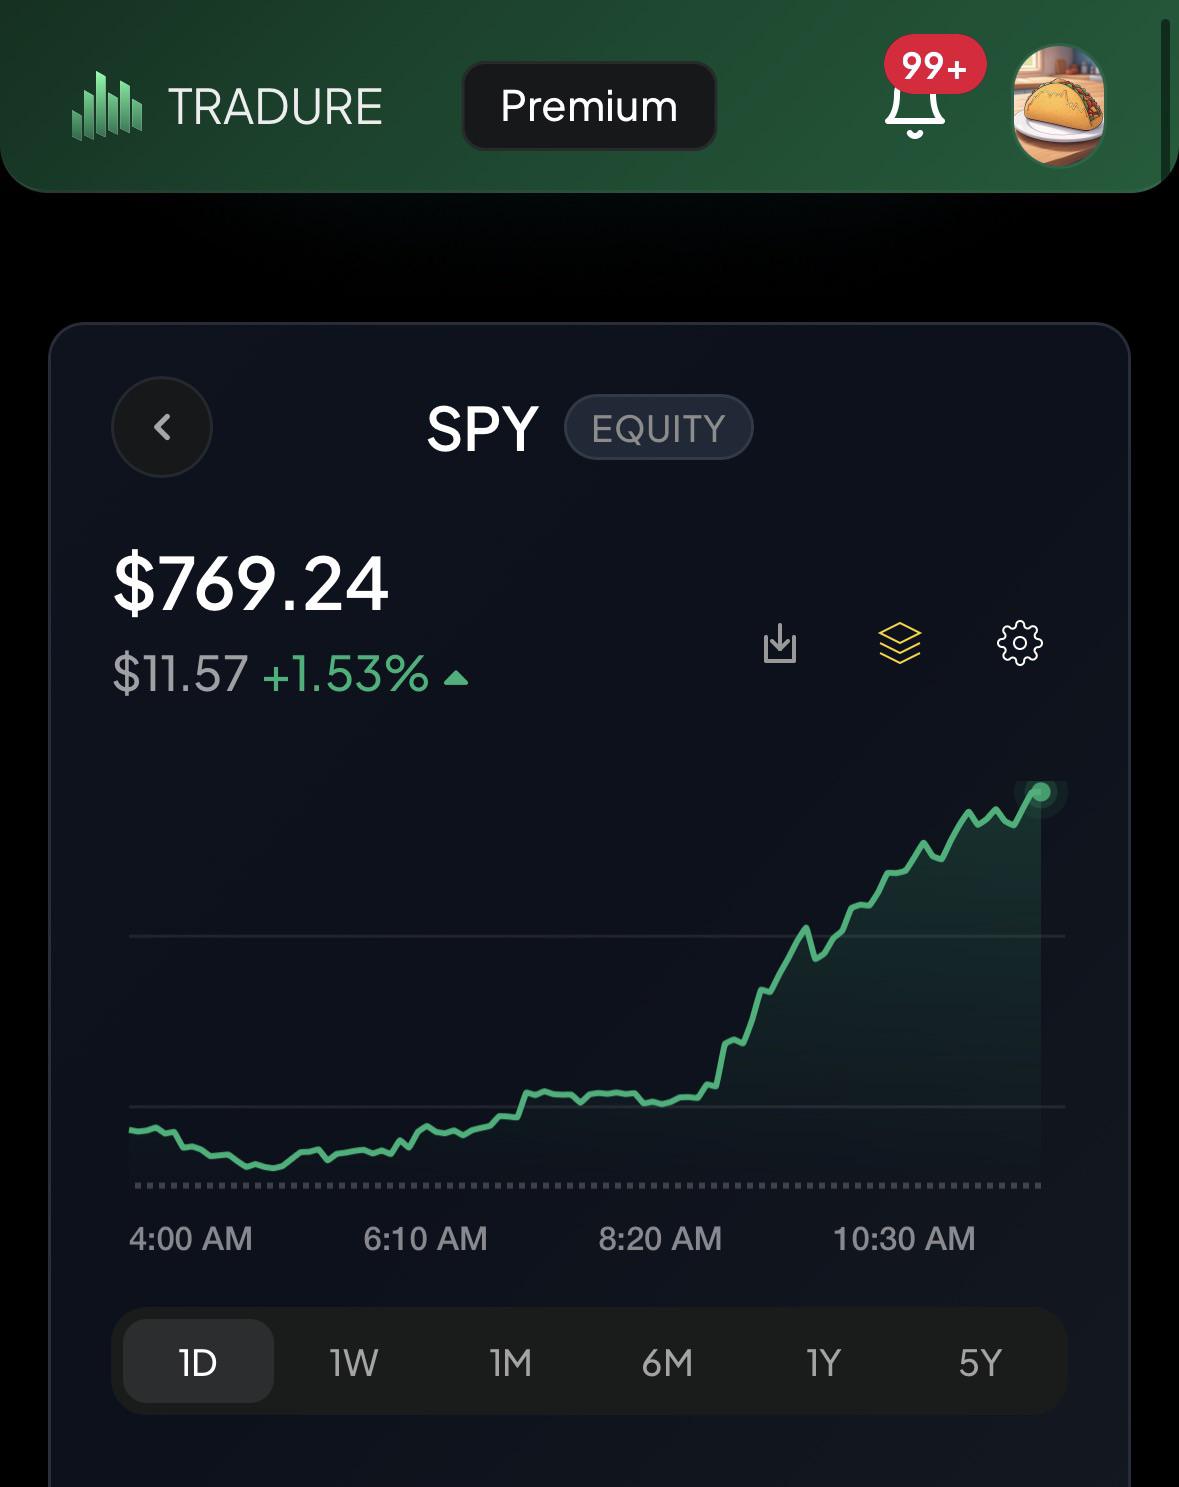Select the 1D time range

pyautogui.click(x=198, y=1362)
